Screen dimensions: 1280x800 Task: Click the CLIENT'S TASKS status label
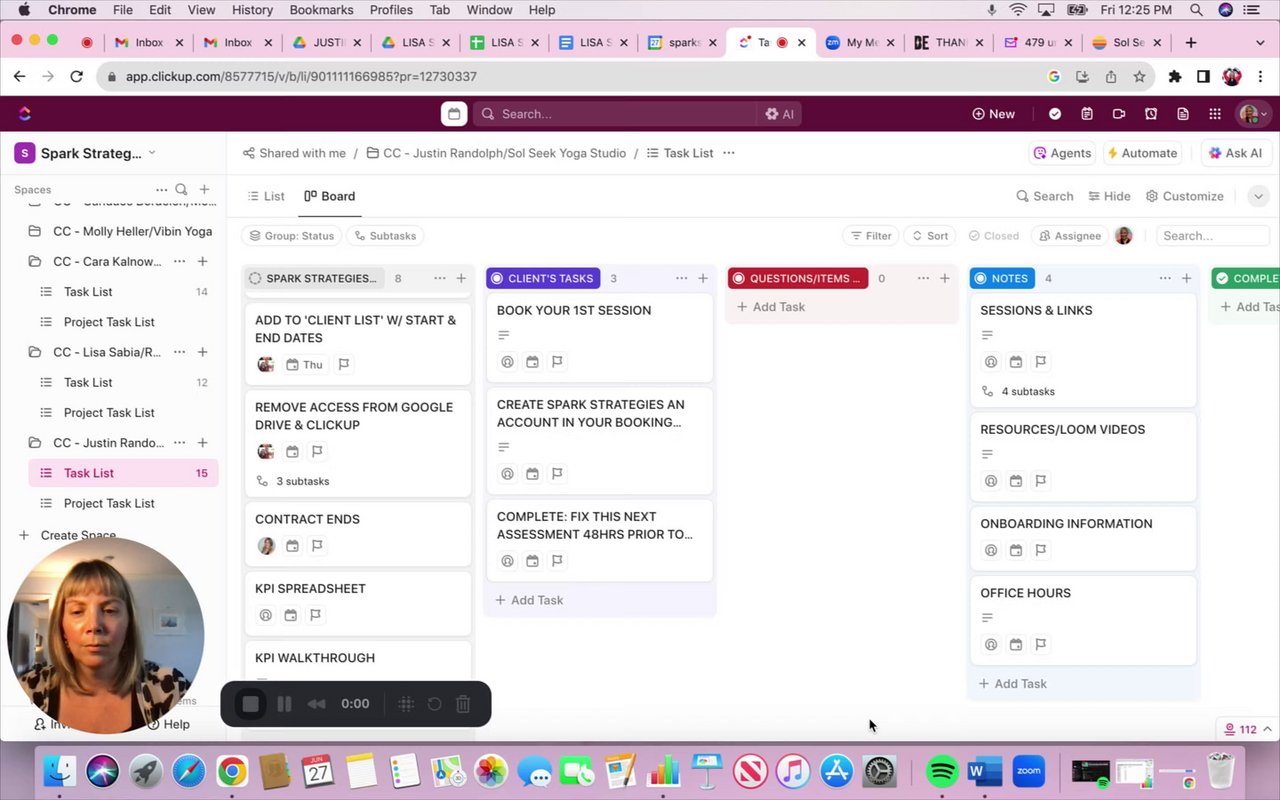click(542, 278)
